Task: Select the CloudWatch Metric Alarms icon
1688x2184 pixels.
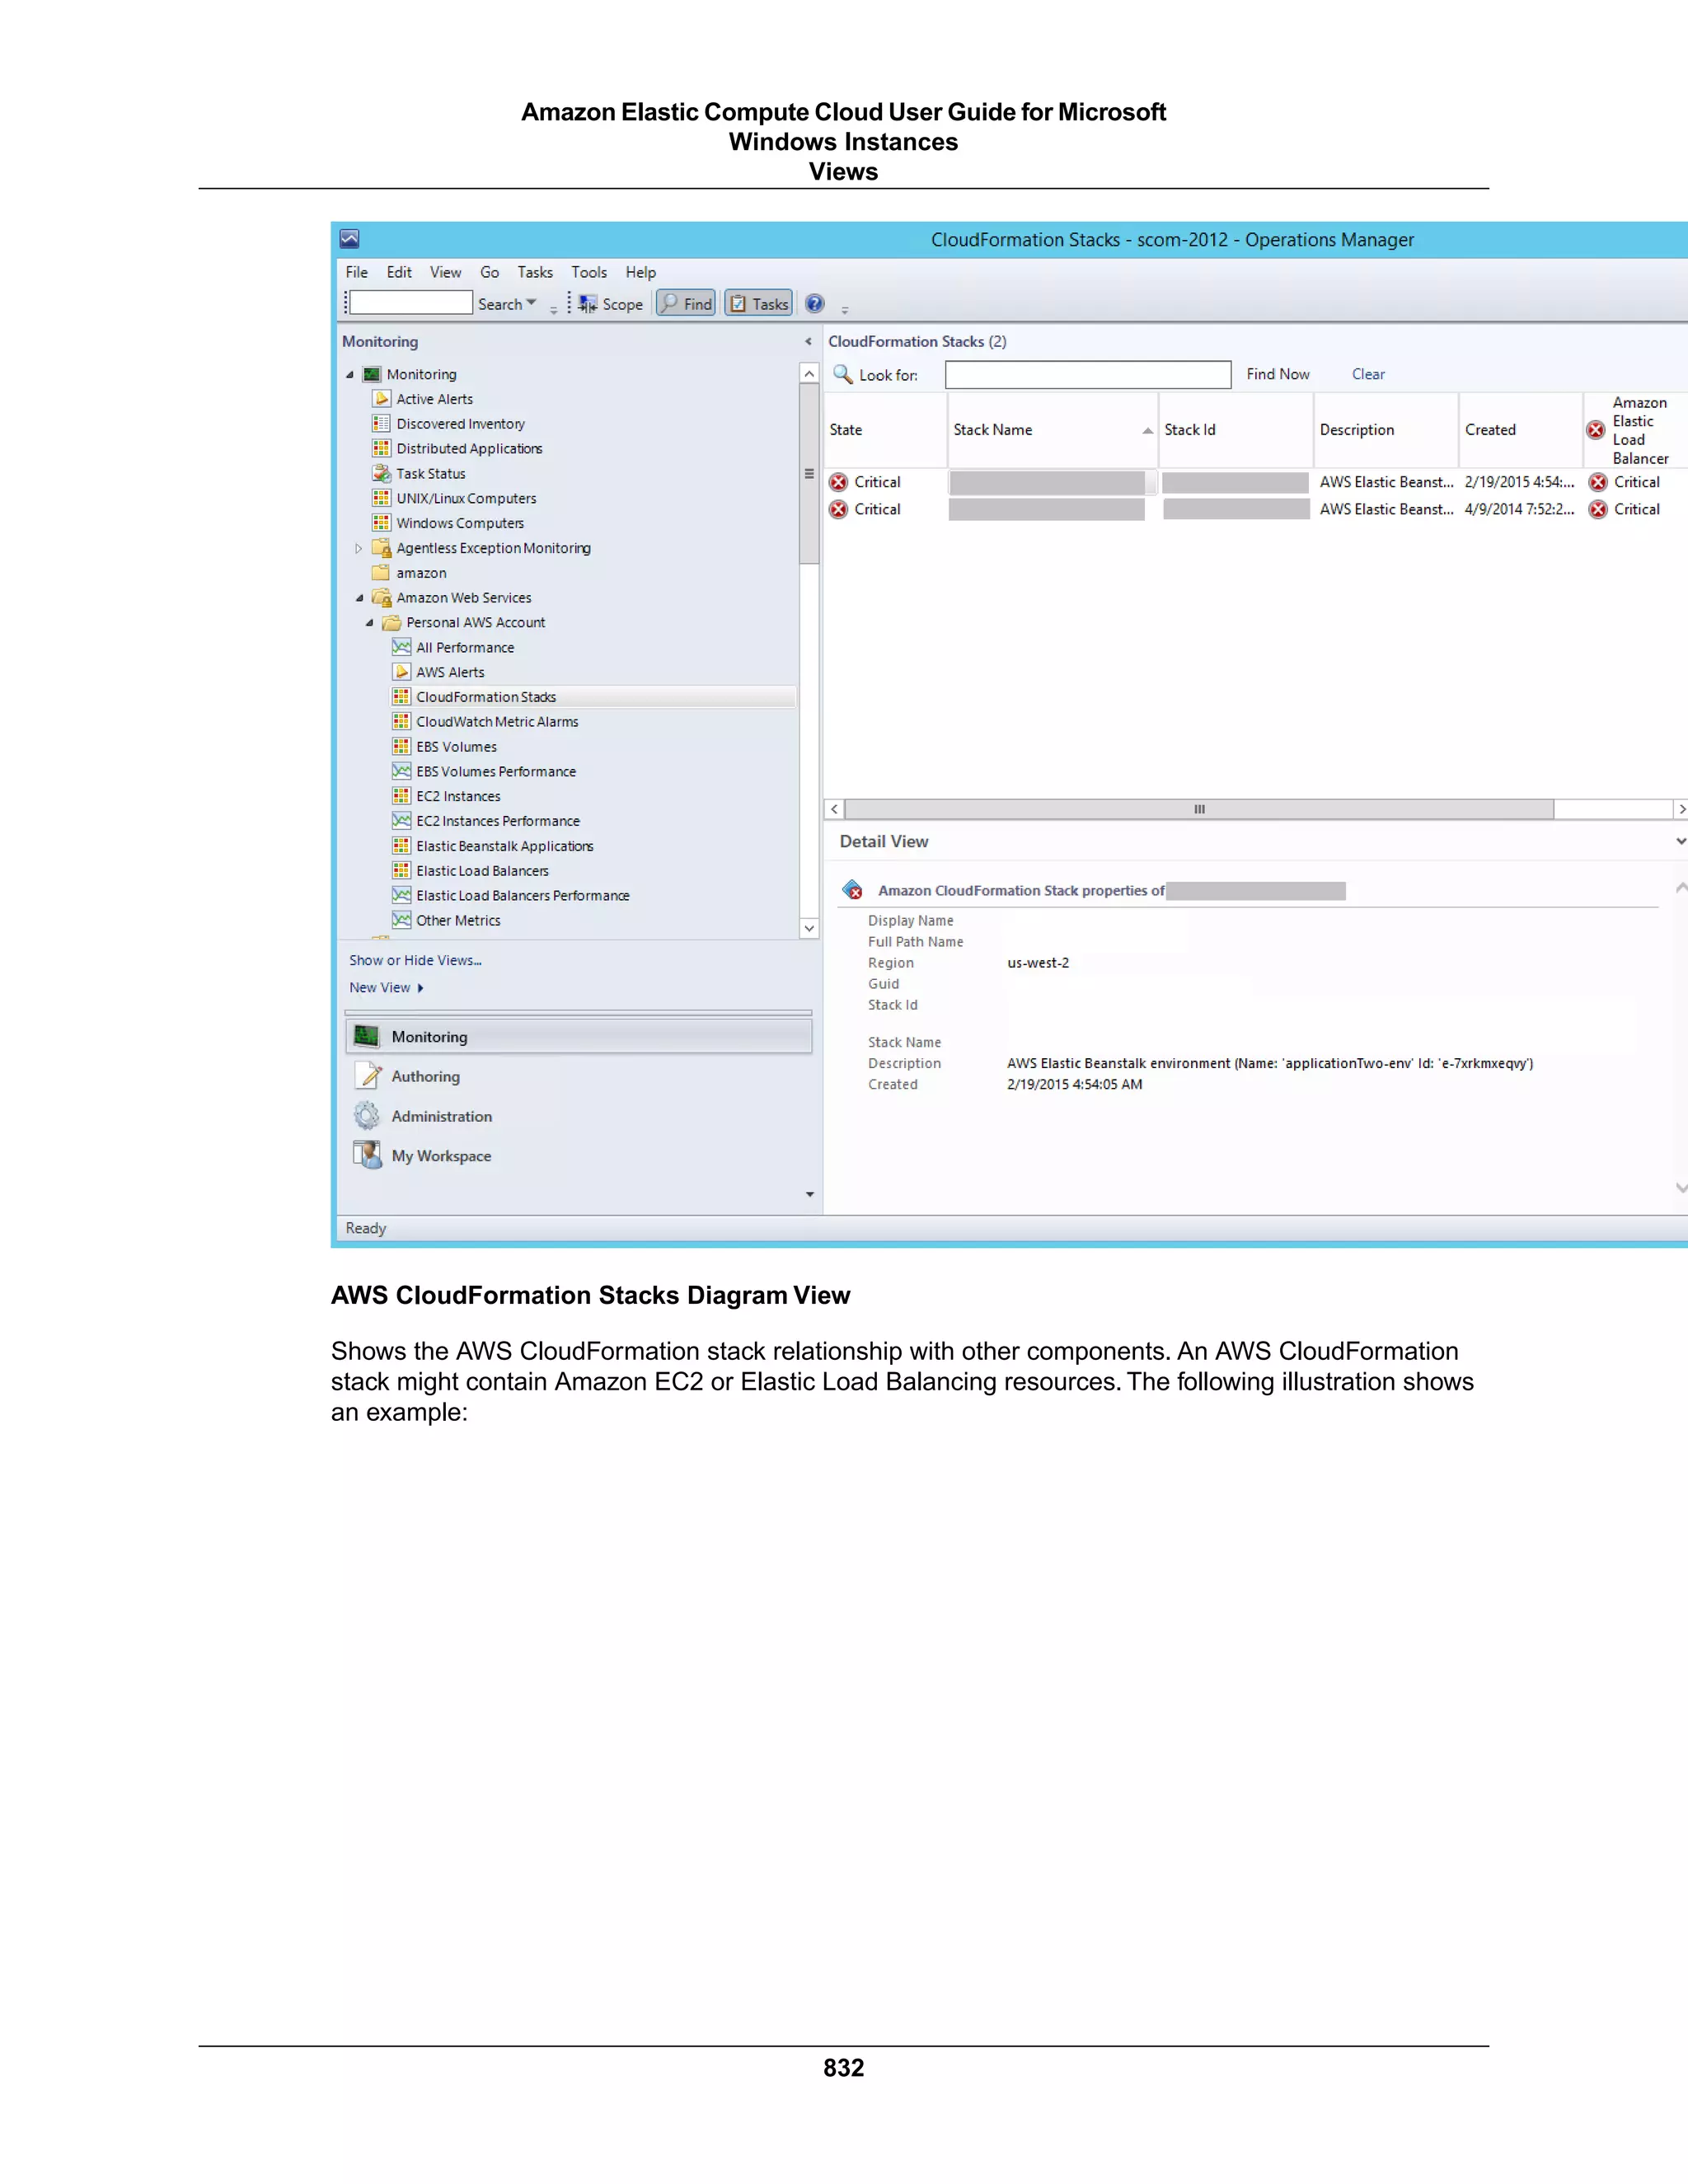Action: pos(401,721)
